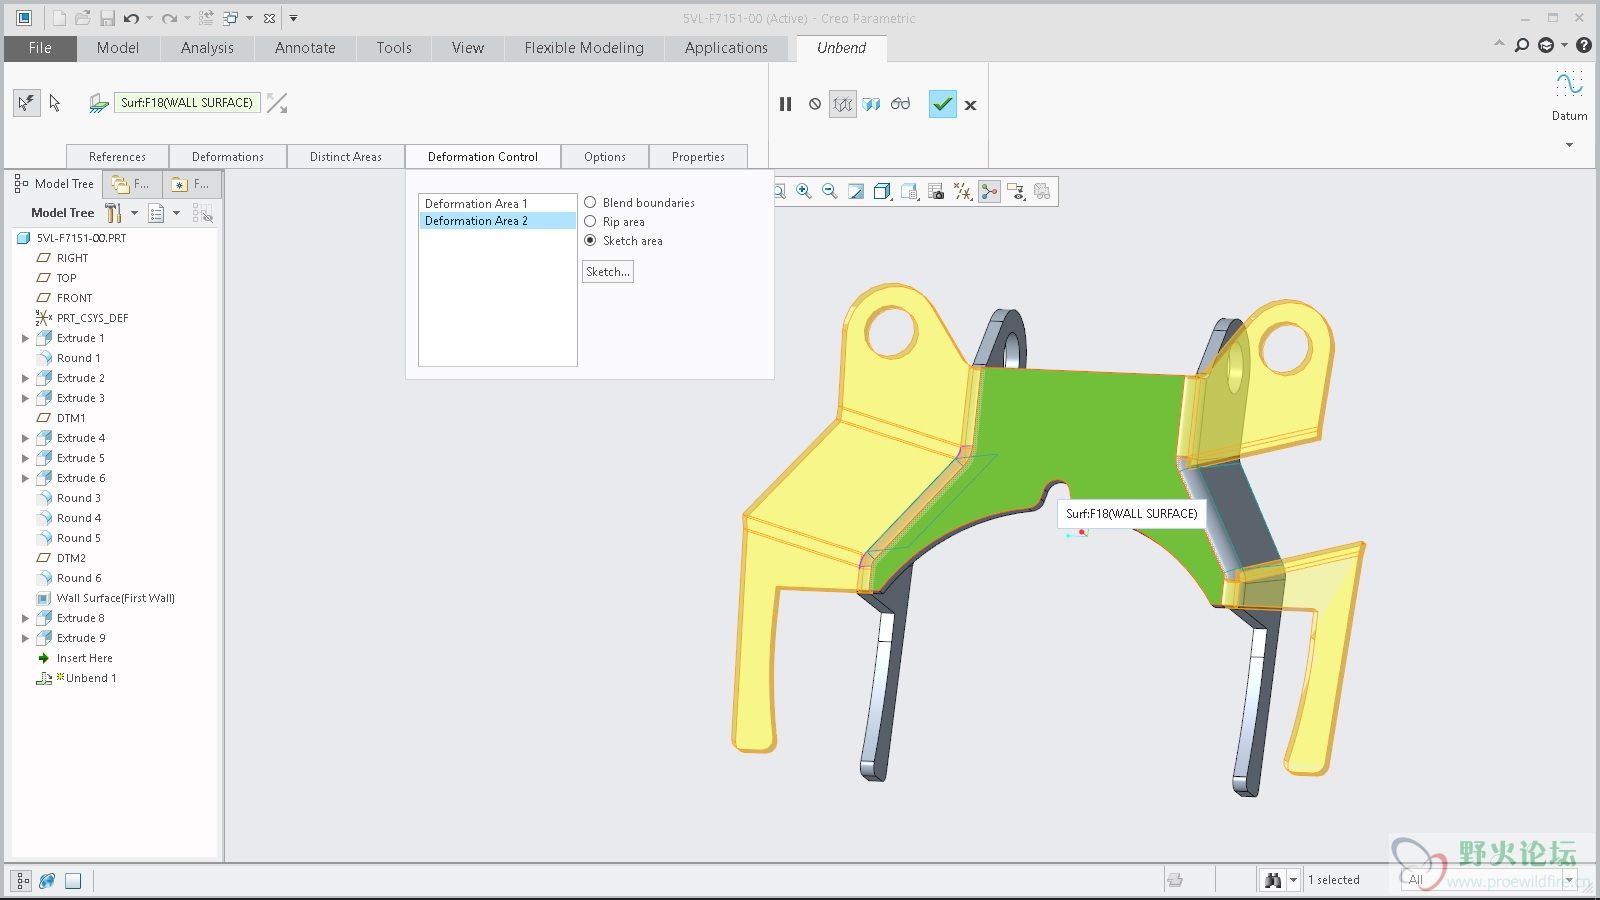Flip the fixed side direction icon
This screenshot has width=1600, height=900.
[x=277, y=102]
